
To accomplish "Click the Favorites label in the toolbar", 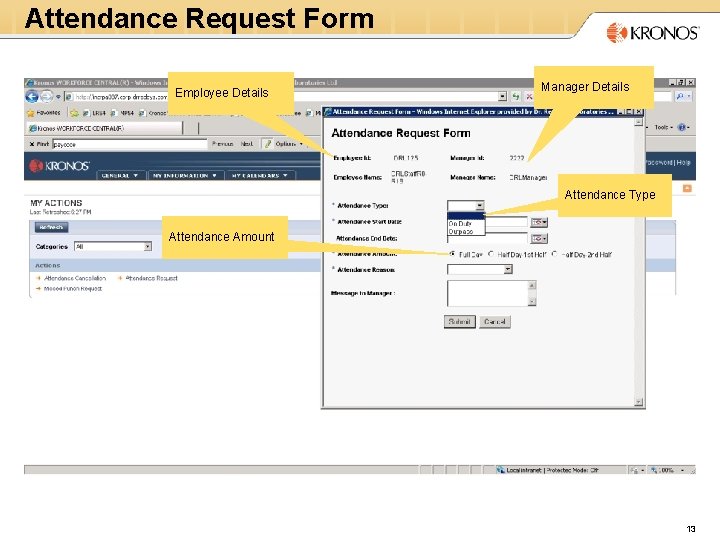I will point(48,113).
